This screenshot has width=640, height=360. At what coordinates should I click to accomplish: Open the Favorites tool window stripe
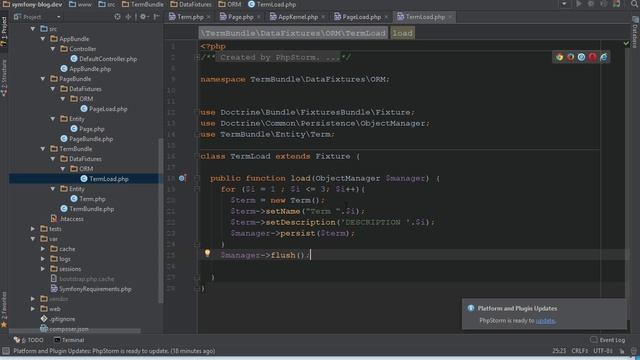tap(4, 310)
